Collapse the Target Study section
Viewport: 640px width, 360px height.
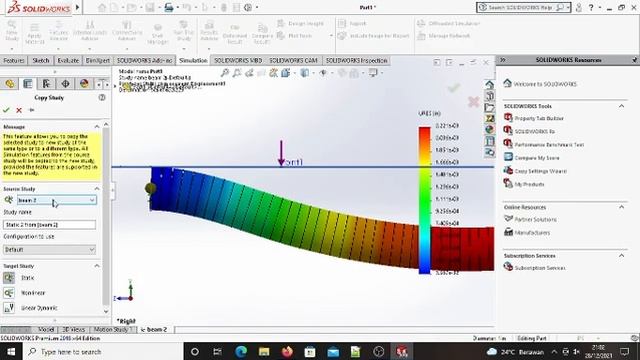[x=97, y=266]
